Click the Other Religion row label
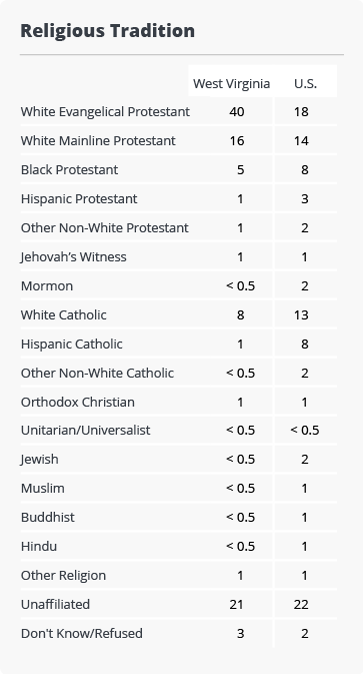The width and height of the screenshot is (363, 674). [x=63, y=576]
